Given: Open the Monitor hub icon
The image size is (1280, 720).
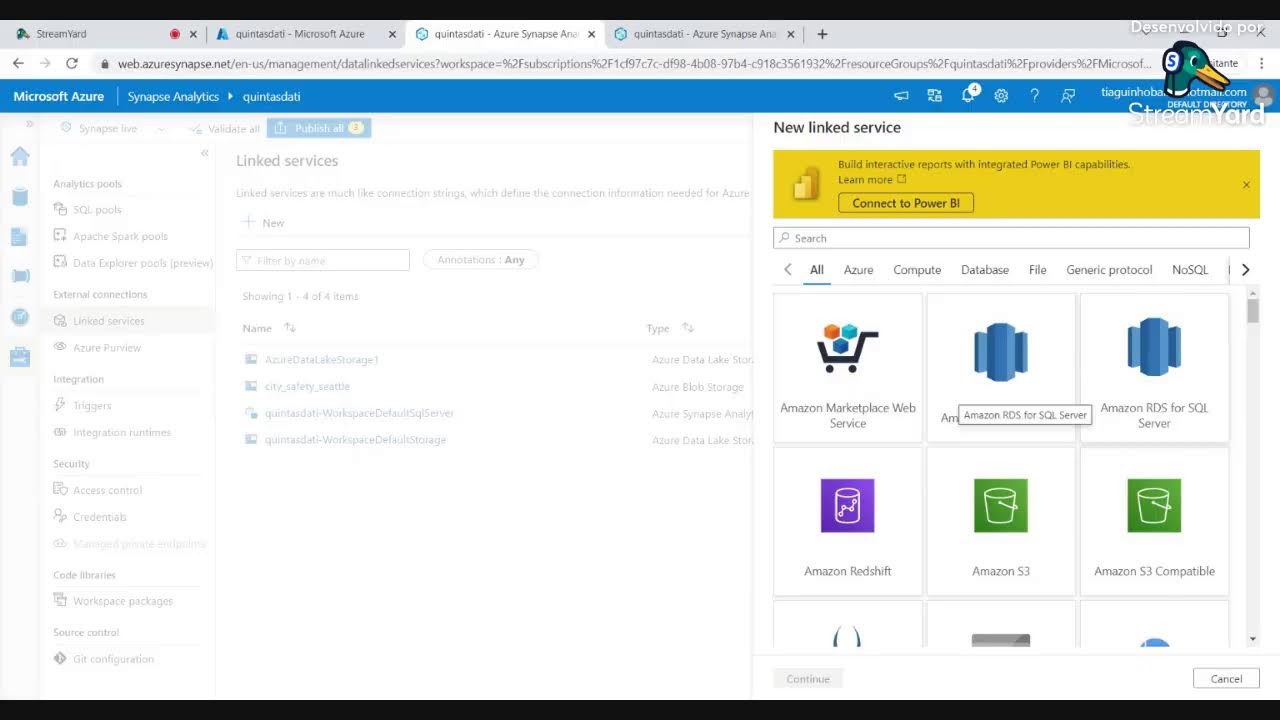Looking at the screenshot, I should click(20, 316).
